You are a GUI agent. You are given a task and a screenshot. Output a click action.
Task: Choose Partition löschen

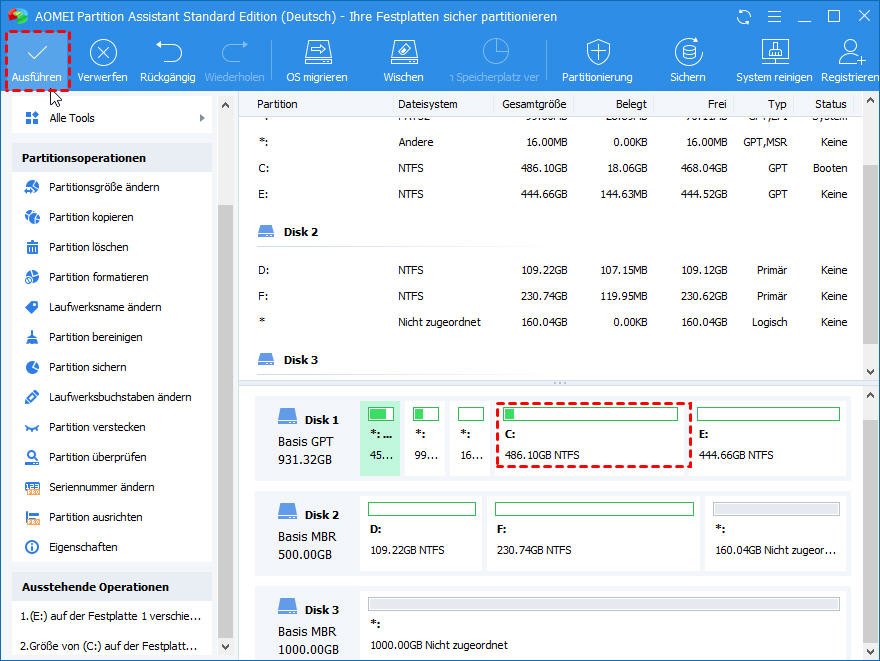112,247
